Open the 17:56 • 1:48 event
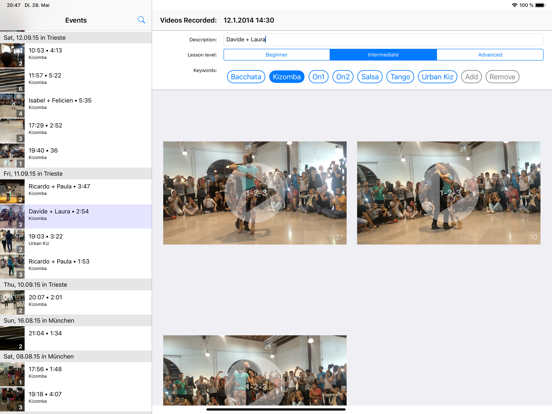The height and width of the screenshot is (414, 552). tap(76, 374)
